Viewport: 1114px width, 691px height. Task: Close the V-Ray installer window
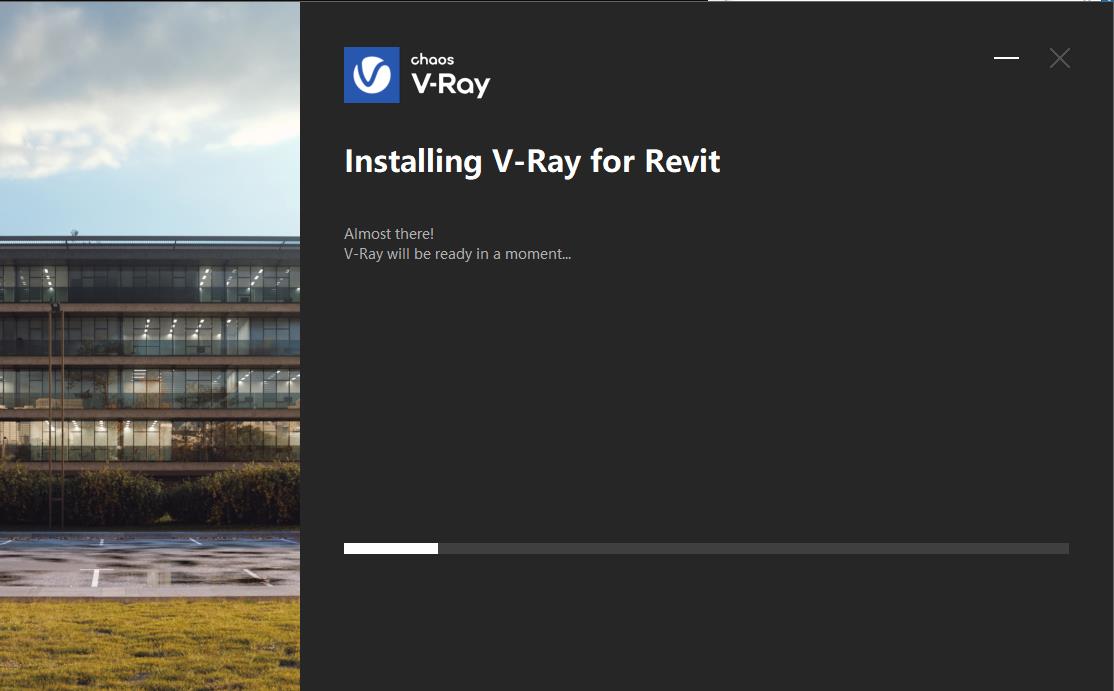coord(1059,58)
